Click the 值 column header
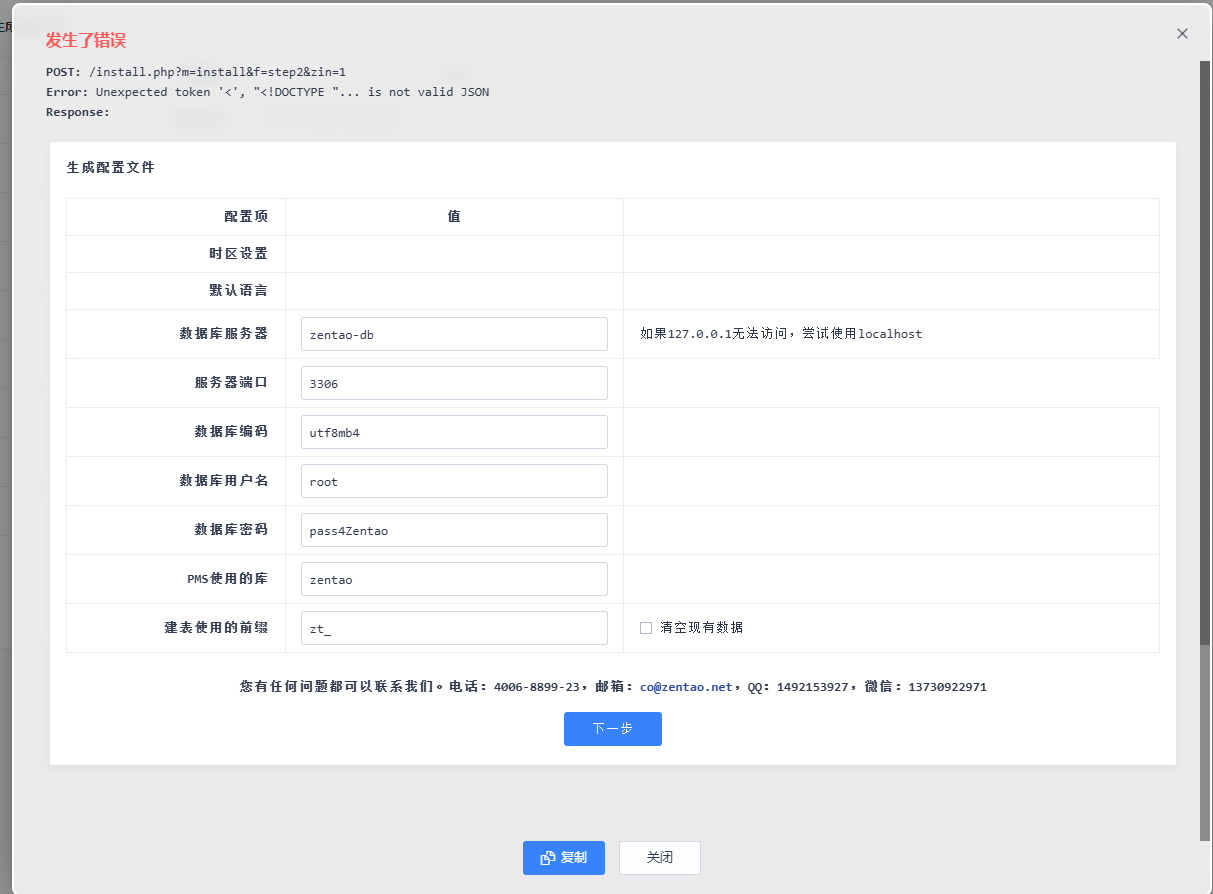Viewport: 1213px width, 894px height. [x=454, y=216]
